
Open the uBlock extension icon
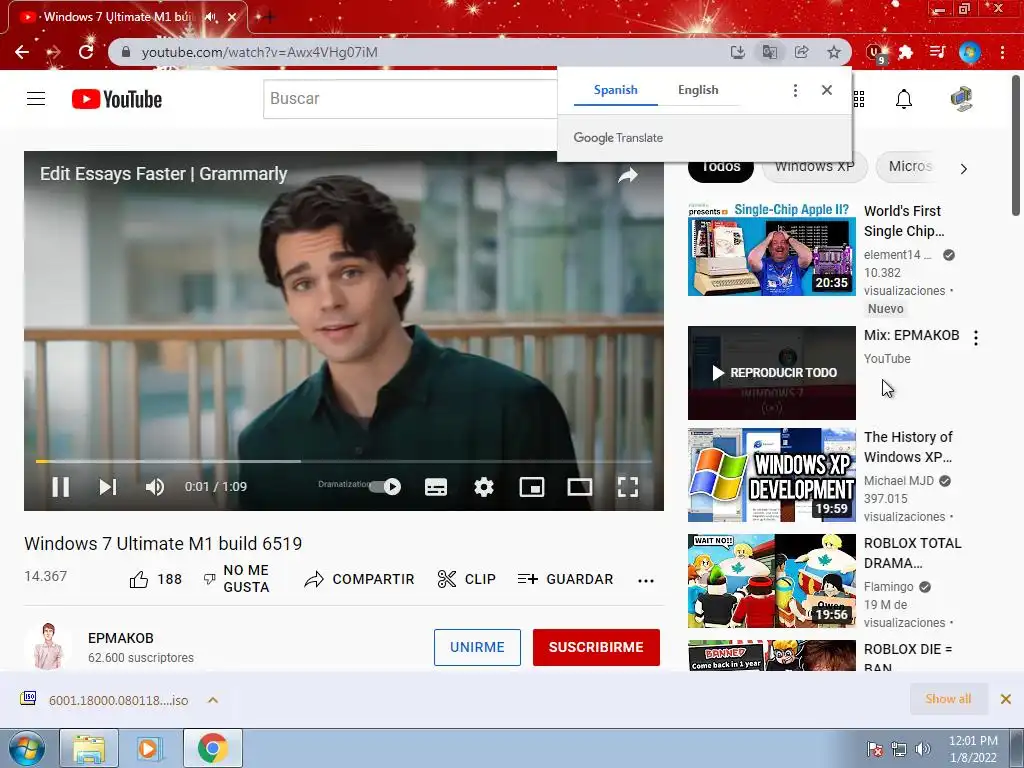click(875, 53)
